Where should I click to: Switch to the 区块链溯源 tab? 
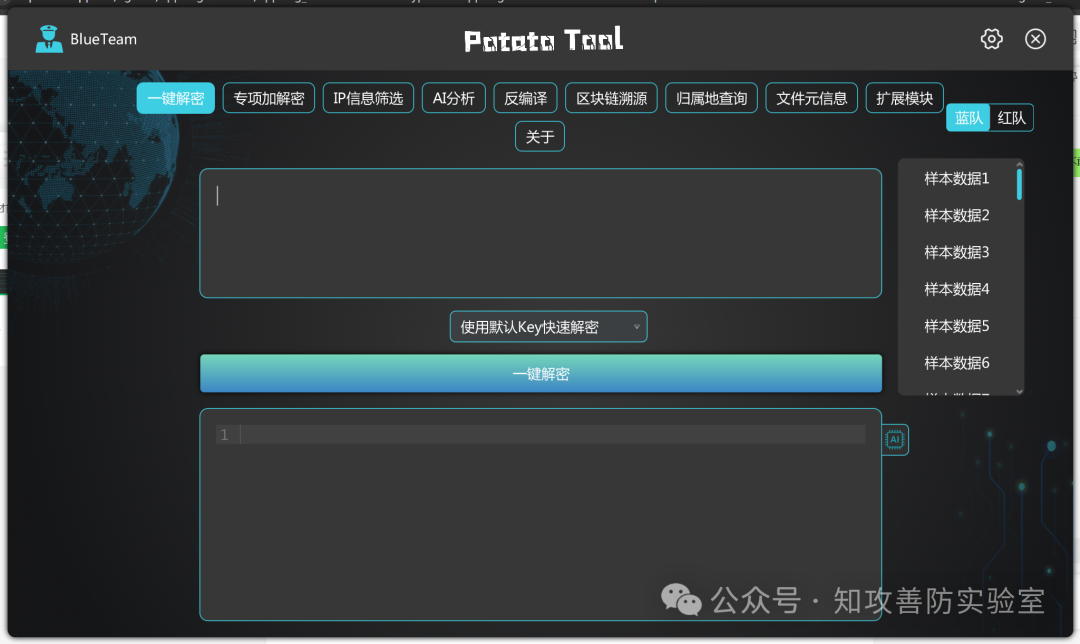coord(612,98)
